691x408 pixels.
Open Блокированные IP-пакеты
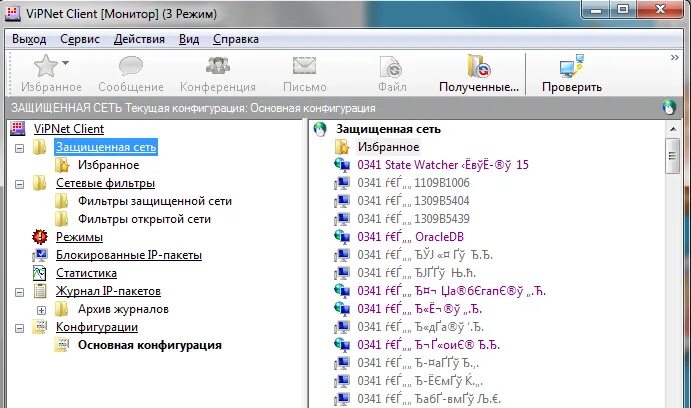(129, 255)
